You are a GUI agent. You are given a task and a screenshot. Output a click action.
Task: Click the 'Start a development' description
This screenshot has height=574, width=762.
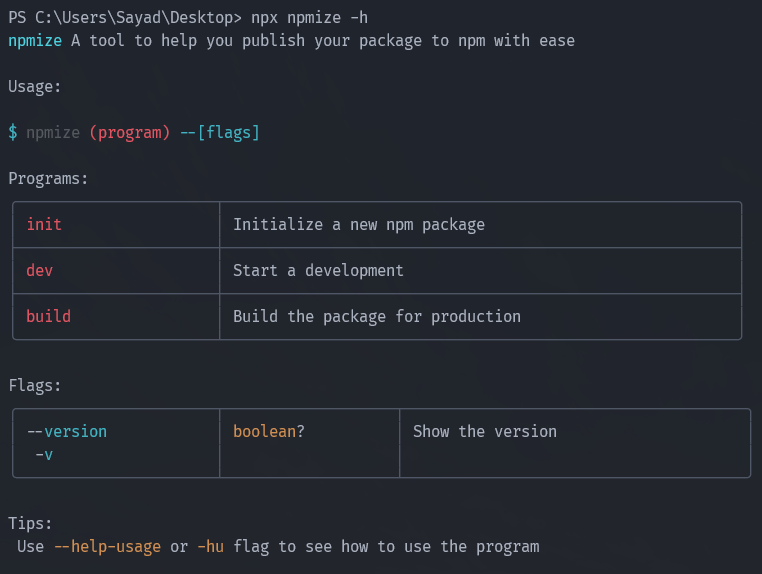318,270
